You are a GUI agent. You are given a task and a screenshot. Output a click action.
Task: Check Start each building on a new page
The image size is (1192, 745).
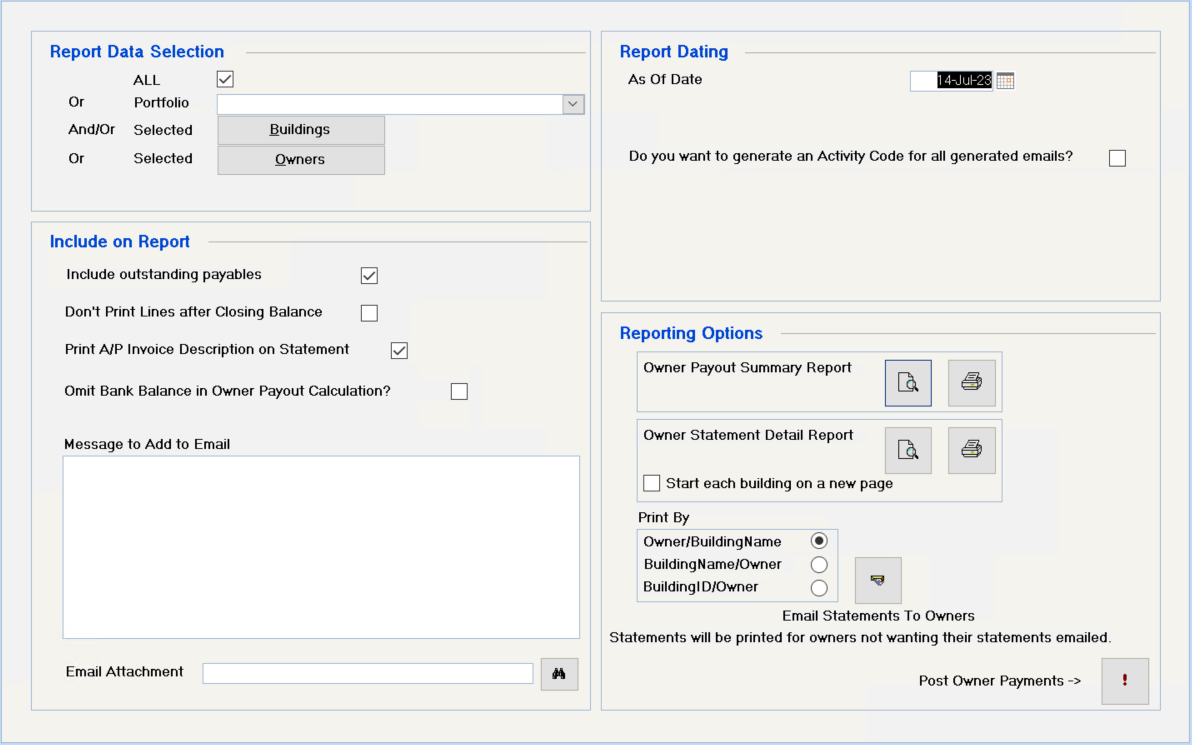click(x=651, y=483)
